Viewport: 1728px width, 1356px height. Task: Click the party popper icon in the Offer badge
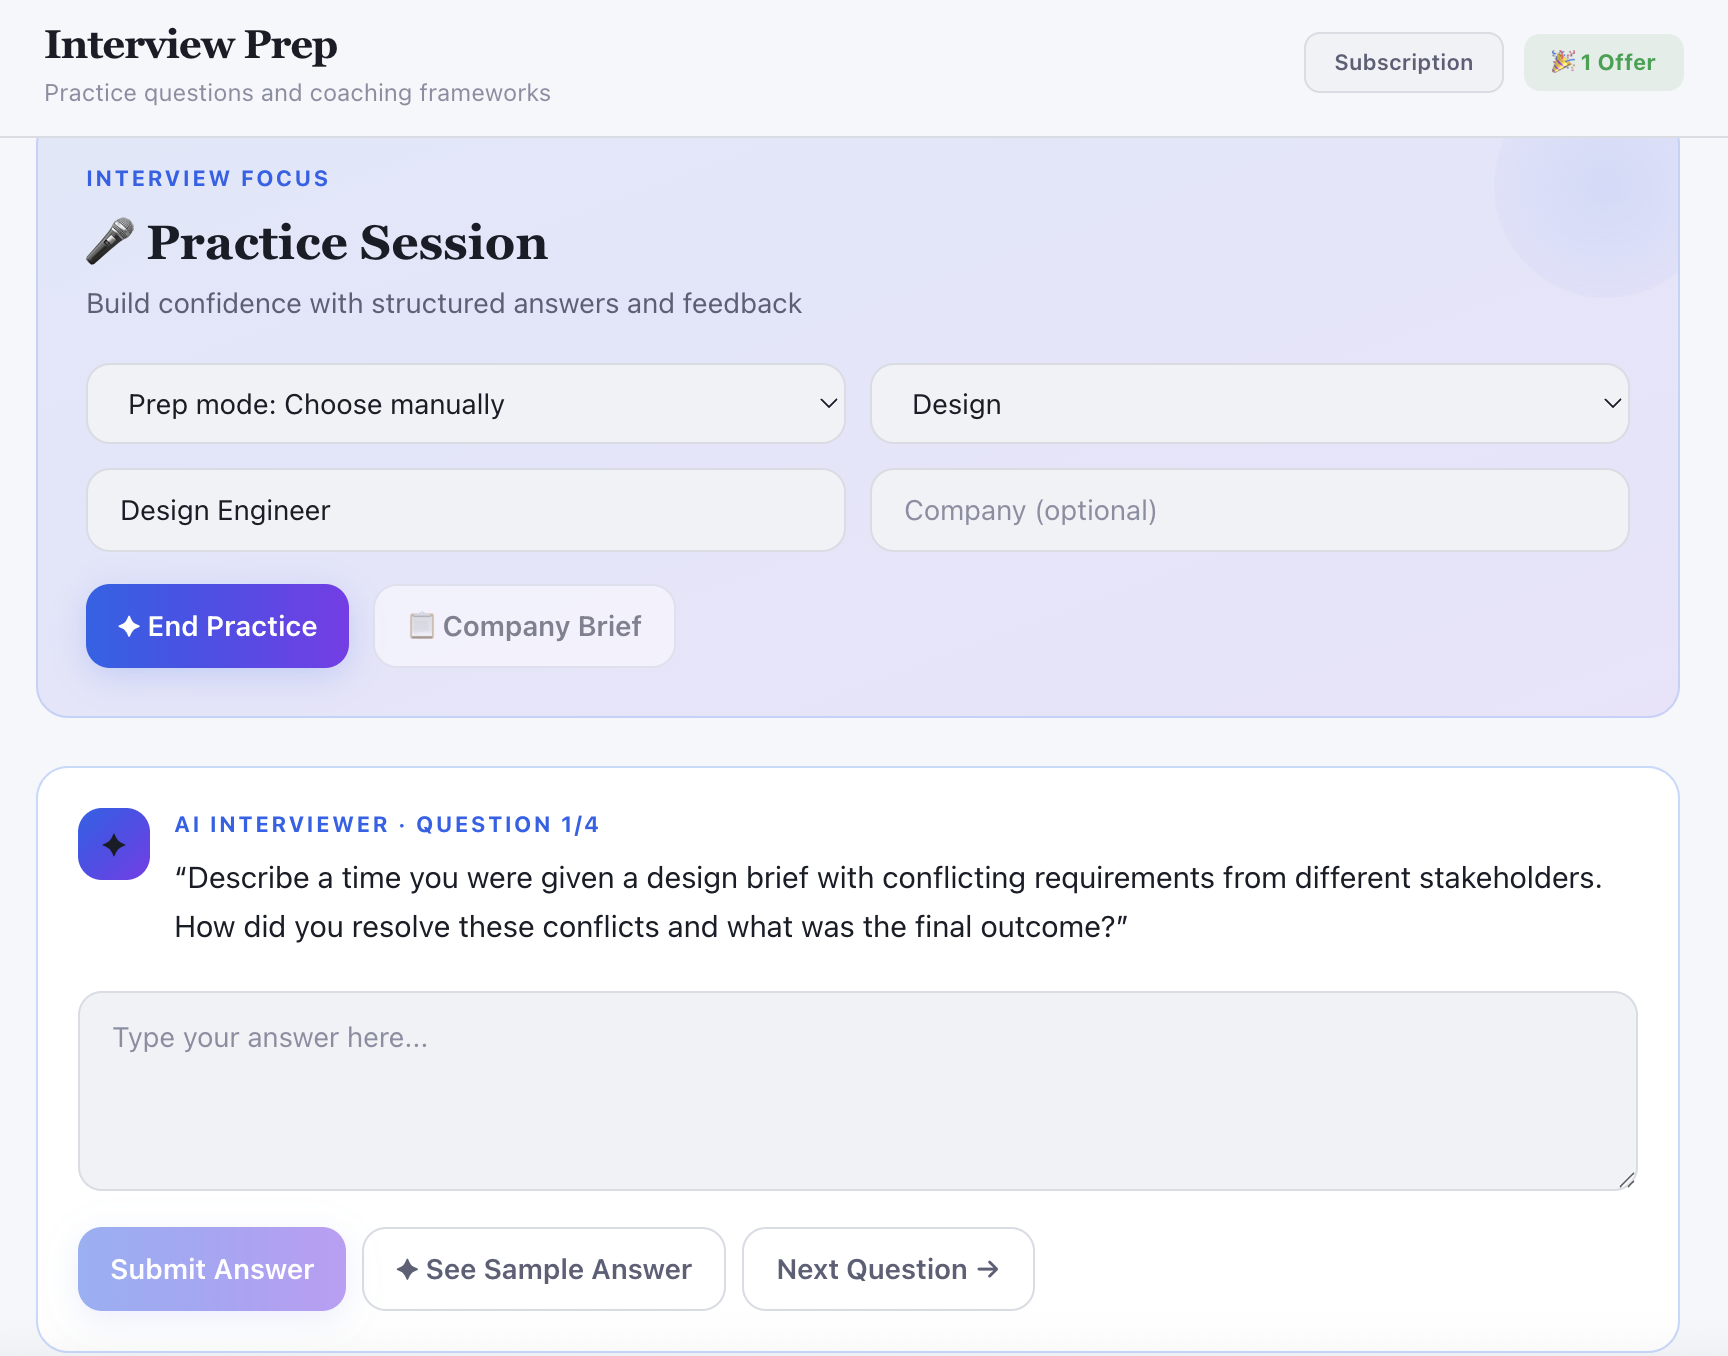(x=1564, y=61)
